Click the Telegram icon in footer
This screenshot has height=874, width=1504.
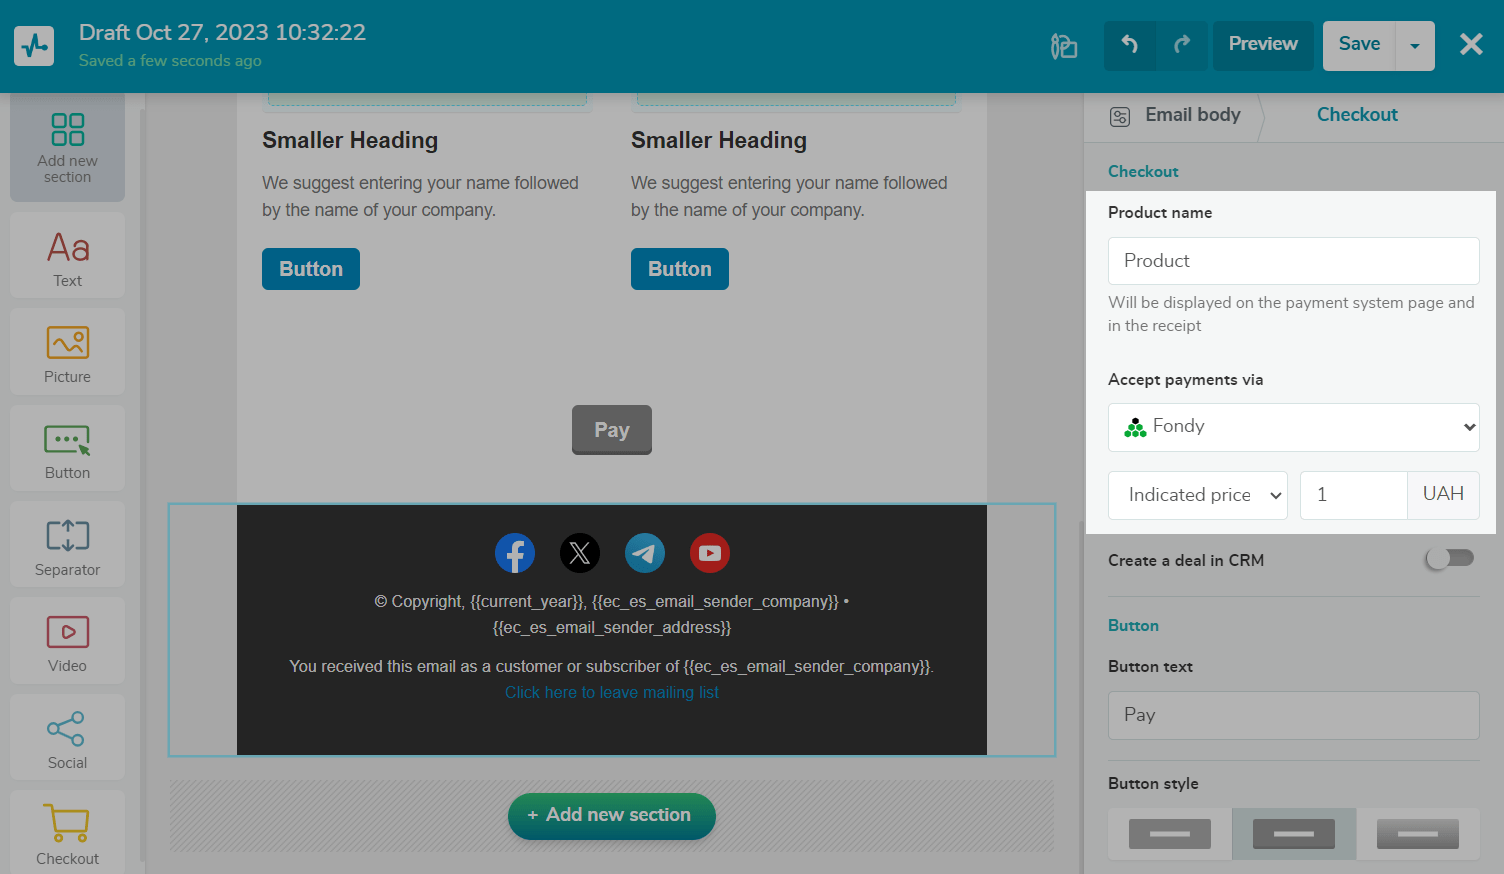click(645, 553)
